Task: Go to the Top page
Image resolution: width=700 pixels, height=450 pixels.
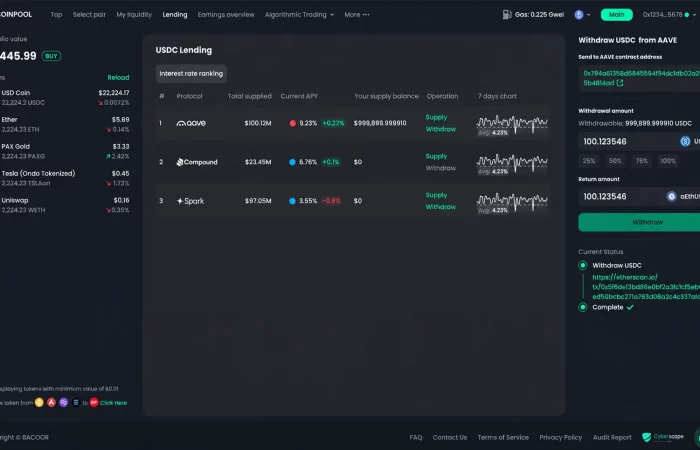Action: coord(56,15)
